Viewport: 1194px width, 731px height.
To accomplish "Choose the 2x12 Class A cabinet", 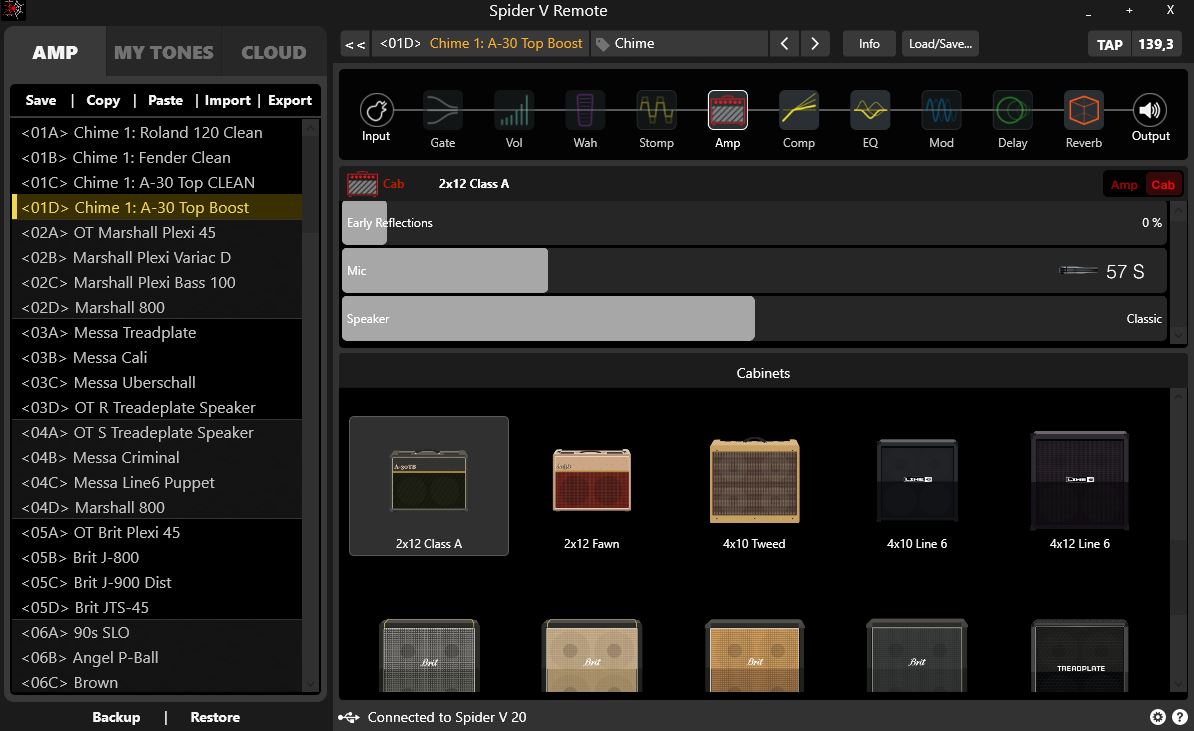I will pos(429,486).
